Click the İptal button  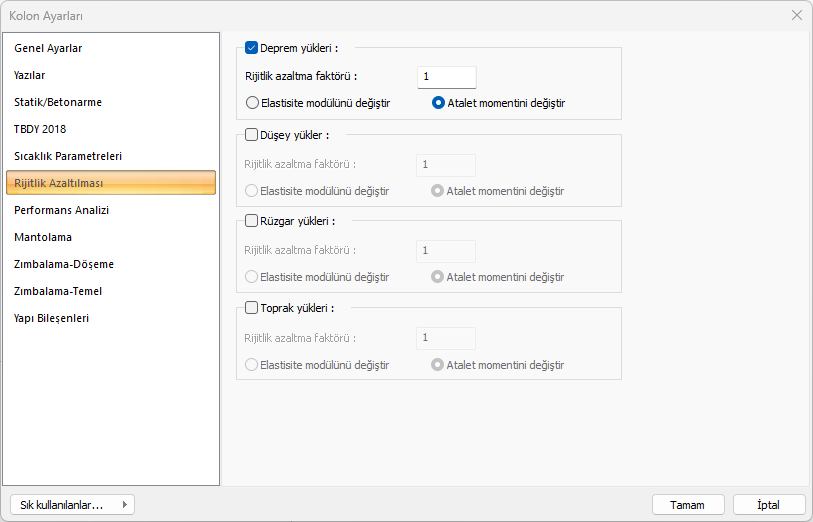pos(769,505)
